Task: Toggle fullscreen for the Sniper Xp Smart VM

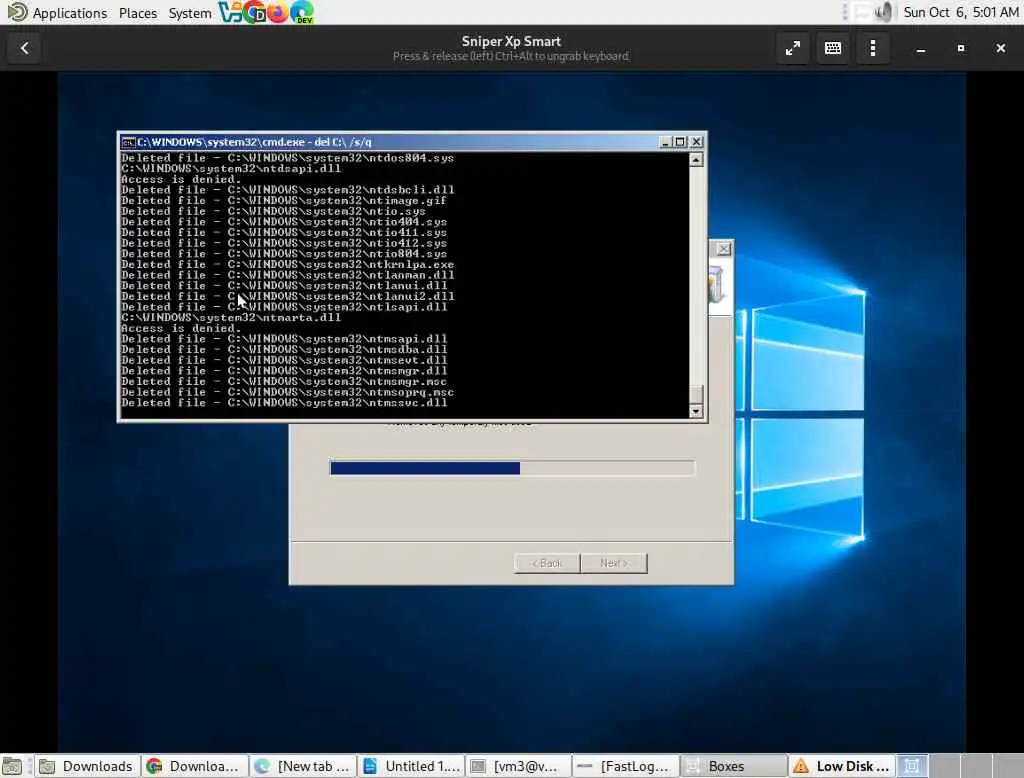Action: tap(792, 48)
